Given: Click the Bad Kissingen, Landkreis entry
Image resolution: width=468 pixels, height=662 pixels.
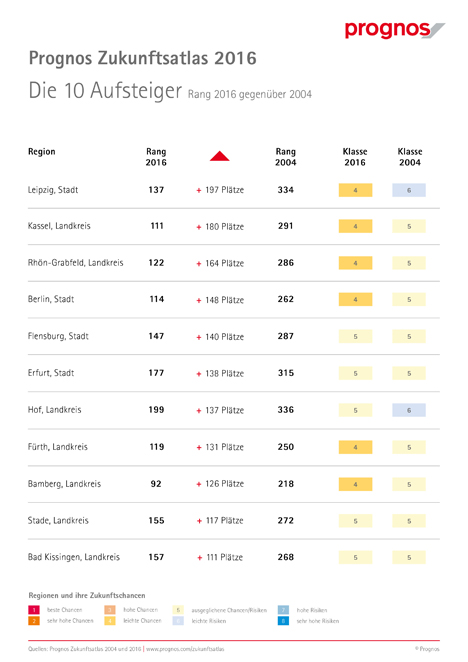Looking at the screenshot, I should pyautogui.click(x=74, y=557).
